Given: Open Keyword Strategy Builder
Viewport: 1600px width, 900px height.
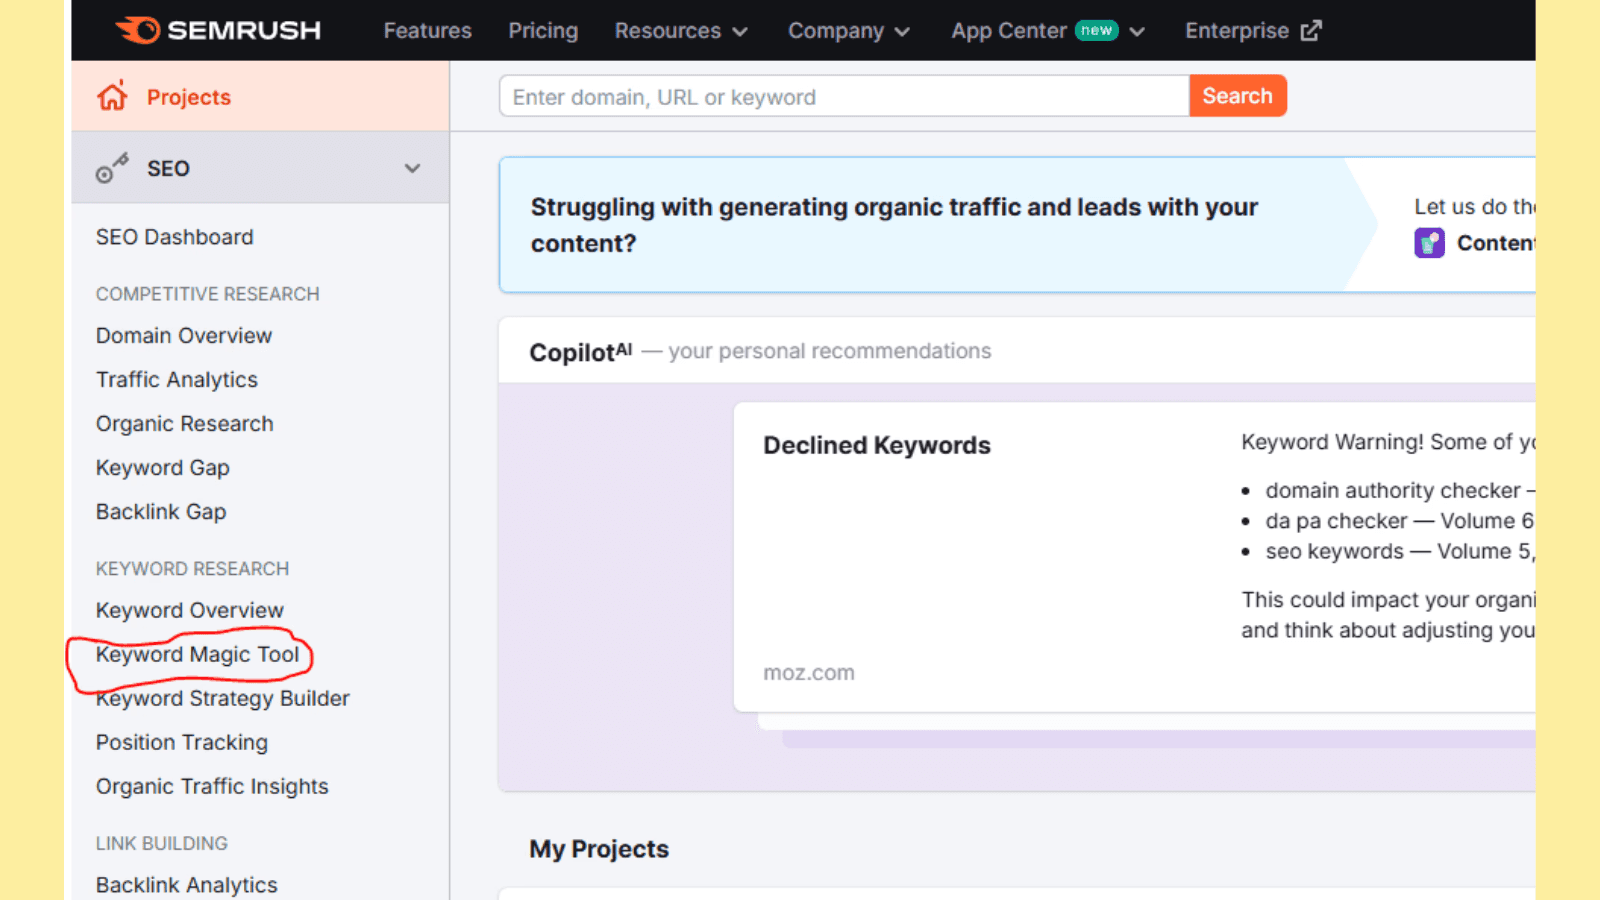Looking at the screenshot, I should click(223, 699).
